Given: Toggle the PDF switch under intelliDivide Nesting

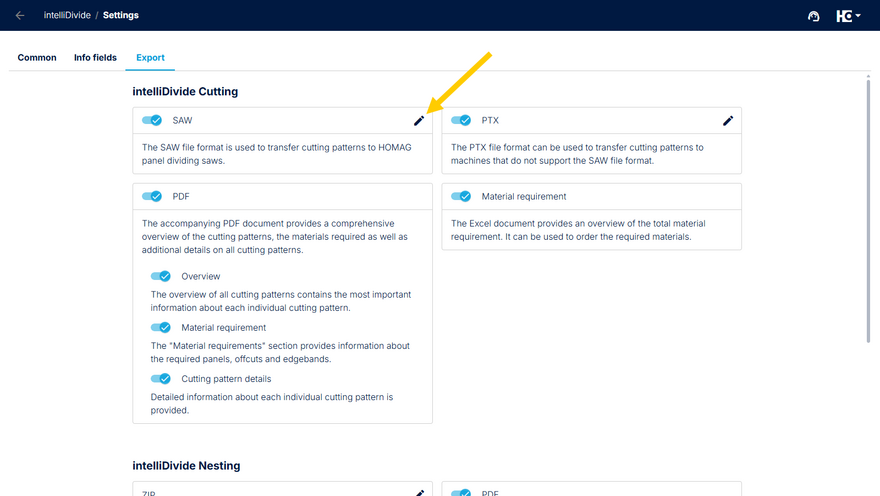Looking at the screenshot, I should click(461, 493).
